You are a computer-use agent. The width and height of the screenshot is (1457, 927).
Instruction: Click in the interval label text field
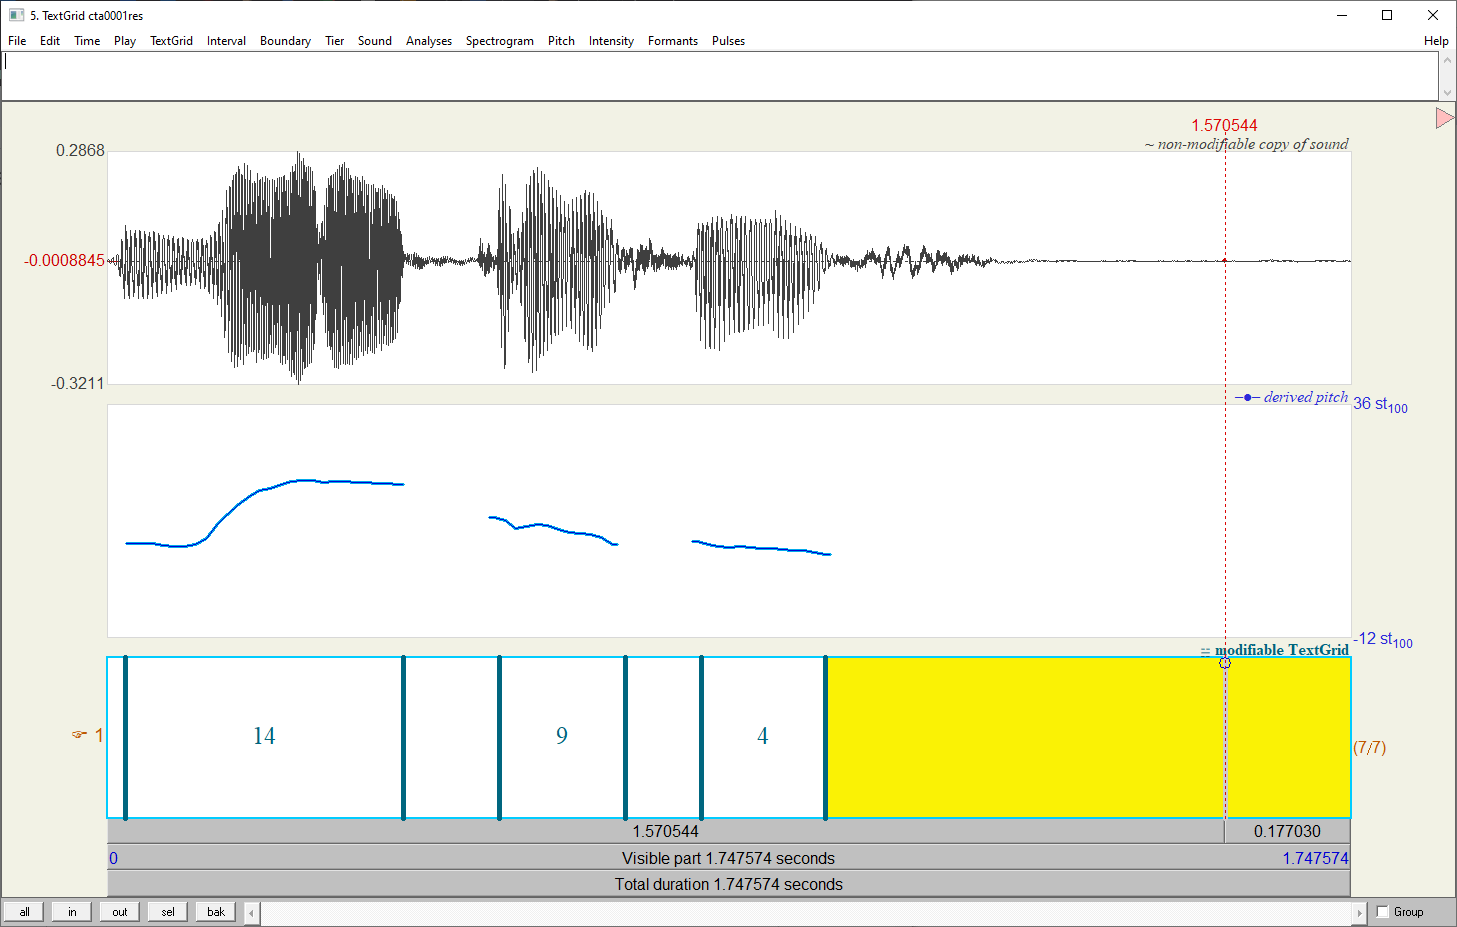pyautogui.click(x=720, y=76)
